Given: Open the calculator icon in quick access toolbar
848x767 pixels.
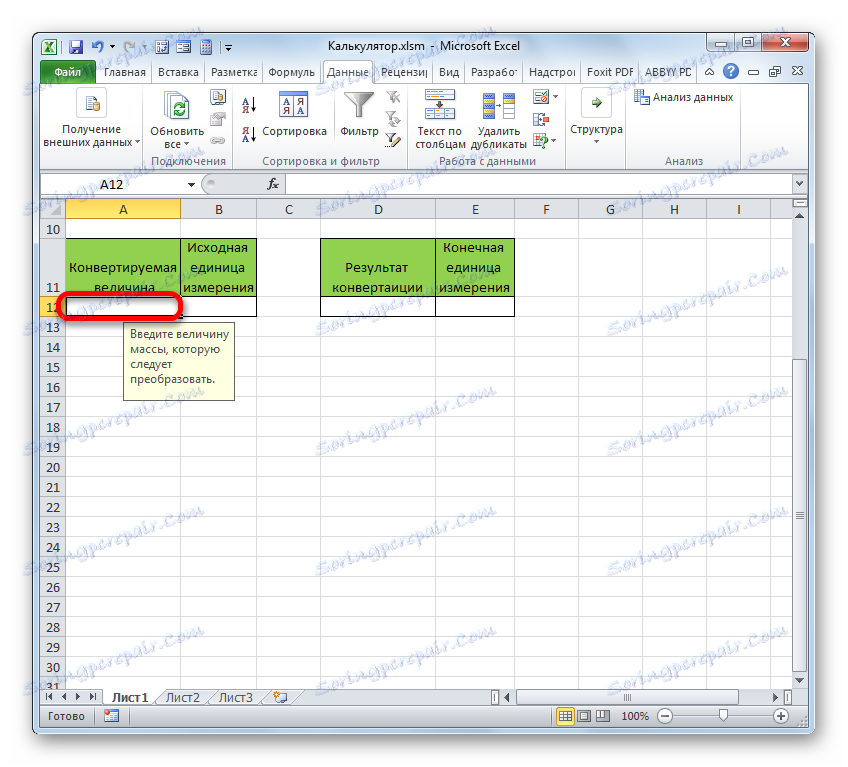Looking at the screenshot, I should [x=206, y=47].
